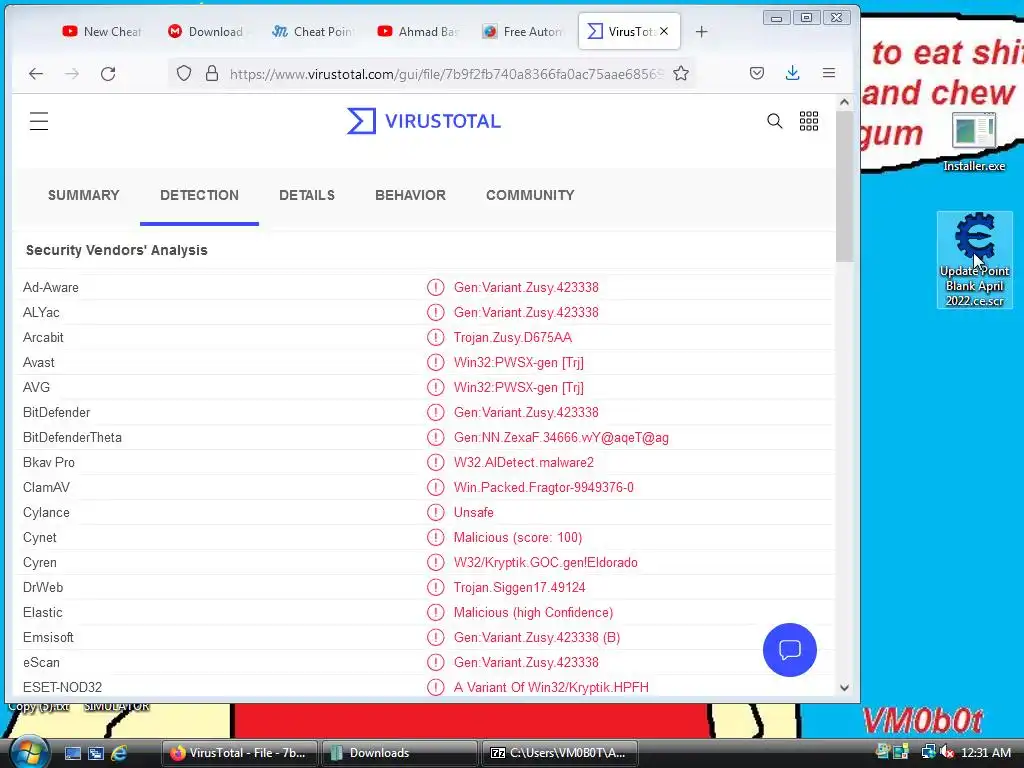Reload the page with the refresh icon
Screen dimensions: 1024x768
[x=108, y=74]
